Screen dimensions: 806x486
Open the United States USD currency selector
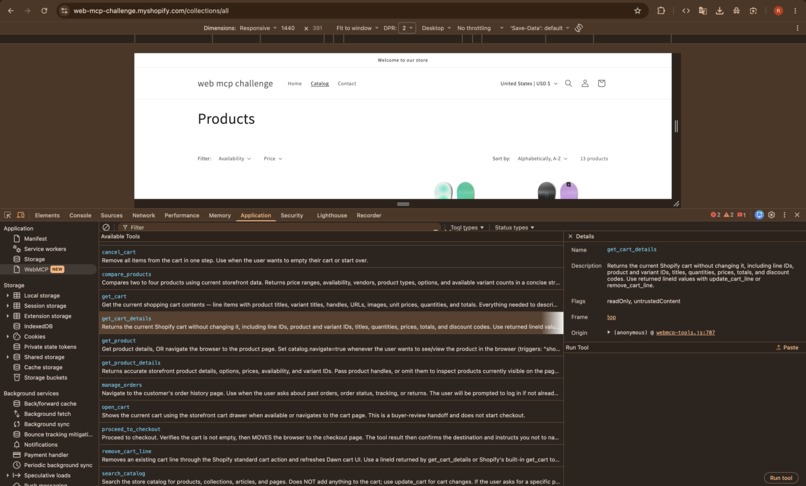tap(528, 83)
